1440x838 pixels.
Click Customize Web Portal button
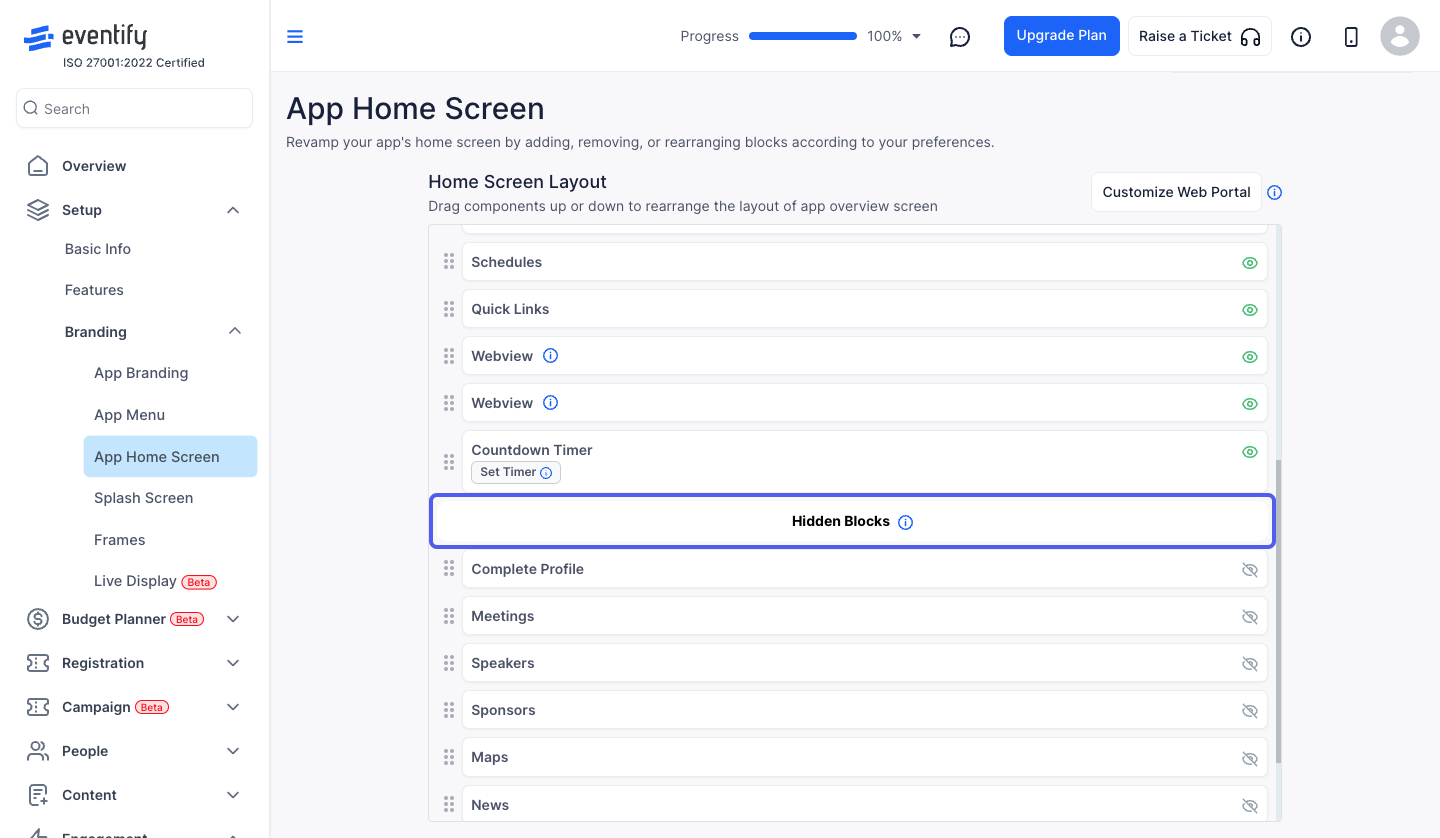(x=1176, y=192)
